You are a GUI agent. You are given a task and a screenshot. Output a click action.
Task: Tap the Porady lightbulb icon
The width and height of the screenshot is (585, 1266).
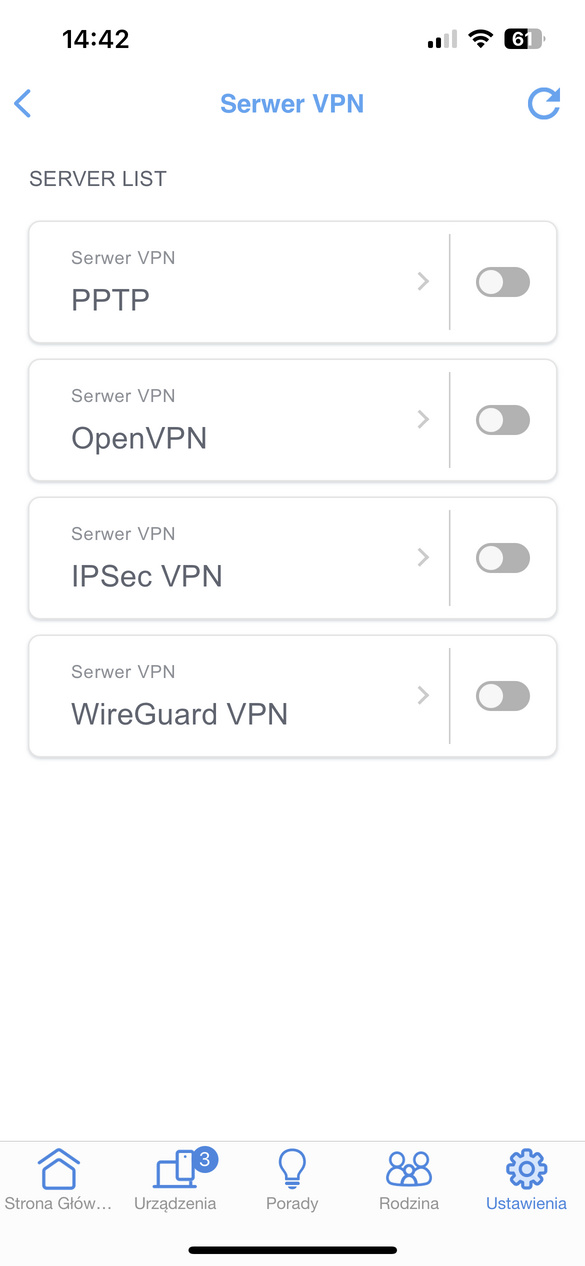(292, 1168)
